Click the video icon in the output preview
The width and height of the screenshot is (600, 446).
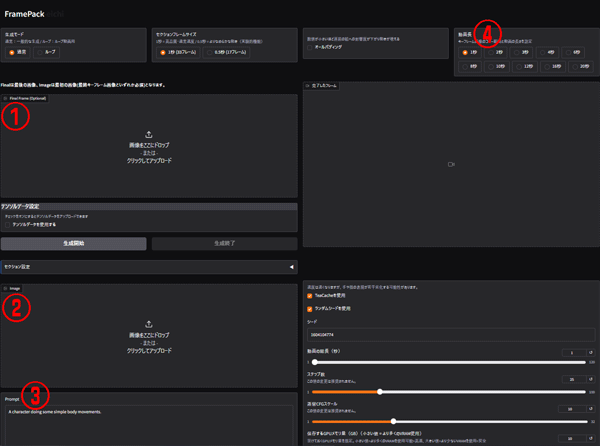(451, 164)
